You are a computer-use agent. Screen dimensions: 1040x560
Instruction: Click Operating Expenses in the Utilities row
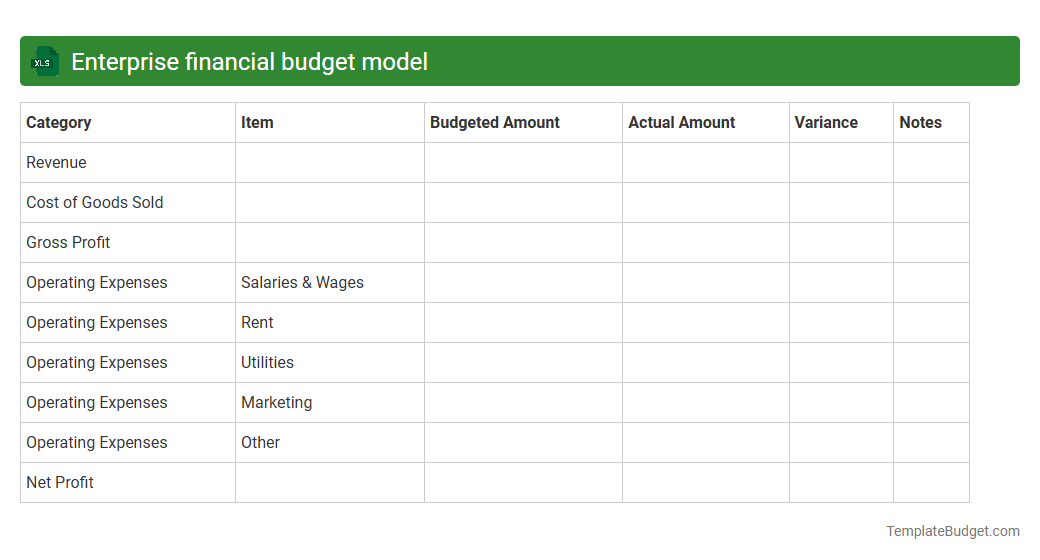point(128,362)
